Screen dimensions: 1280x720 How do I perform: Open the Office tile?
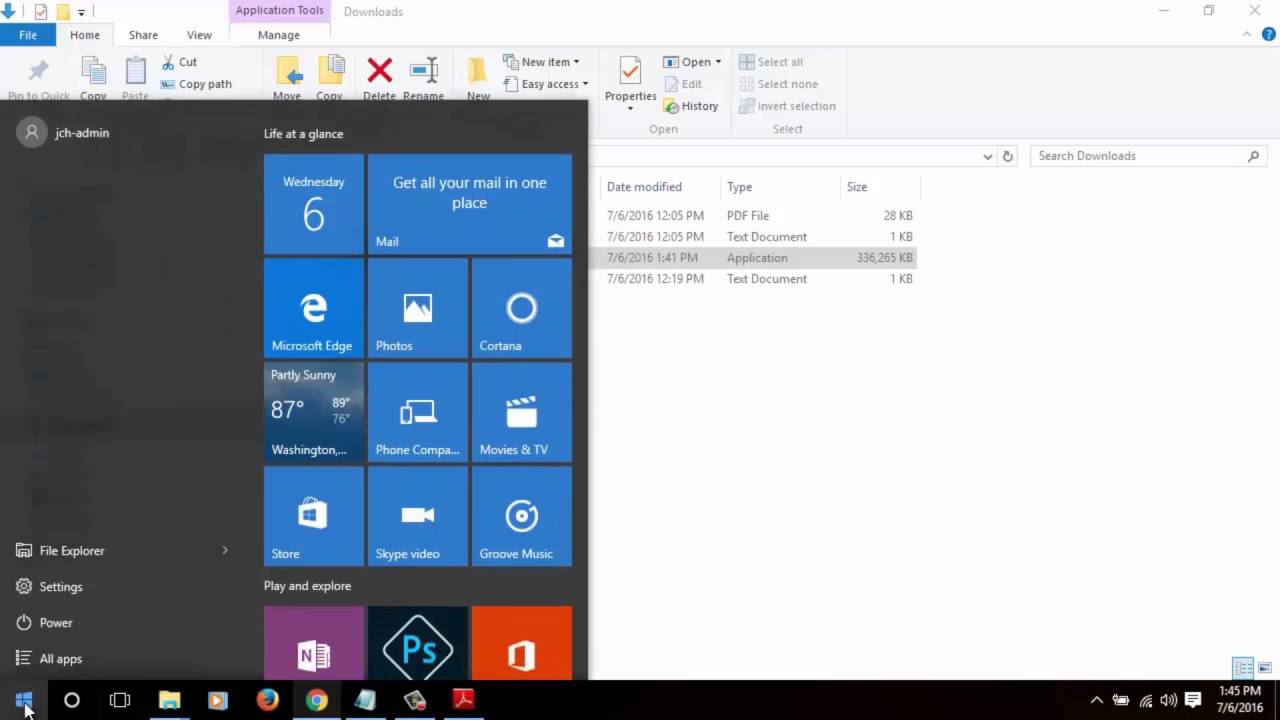click(522, 643)
